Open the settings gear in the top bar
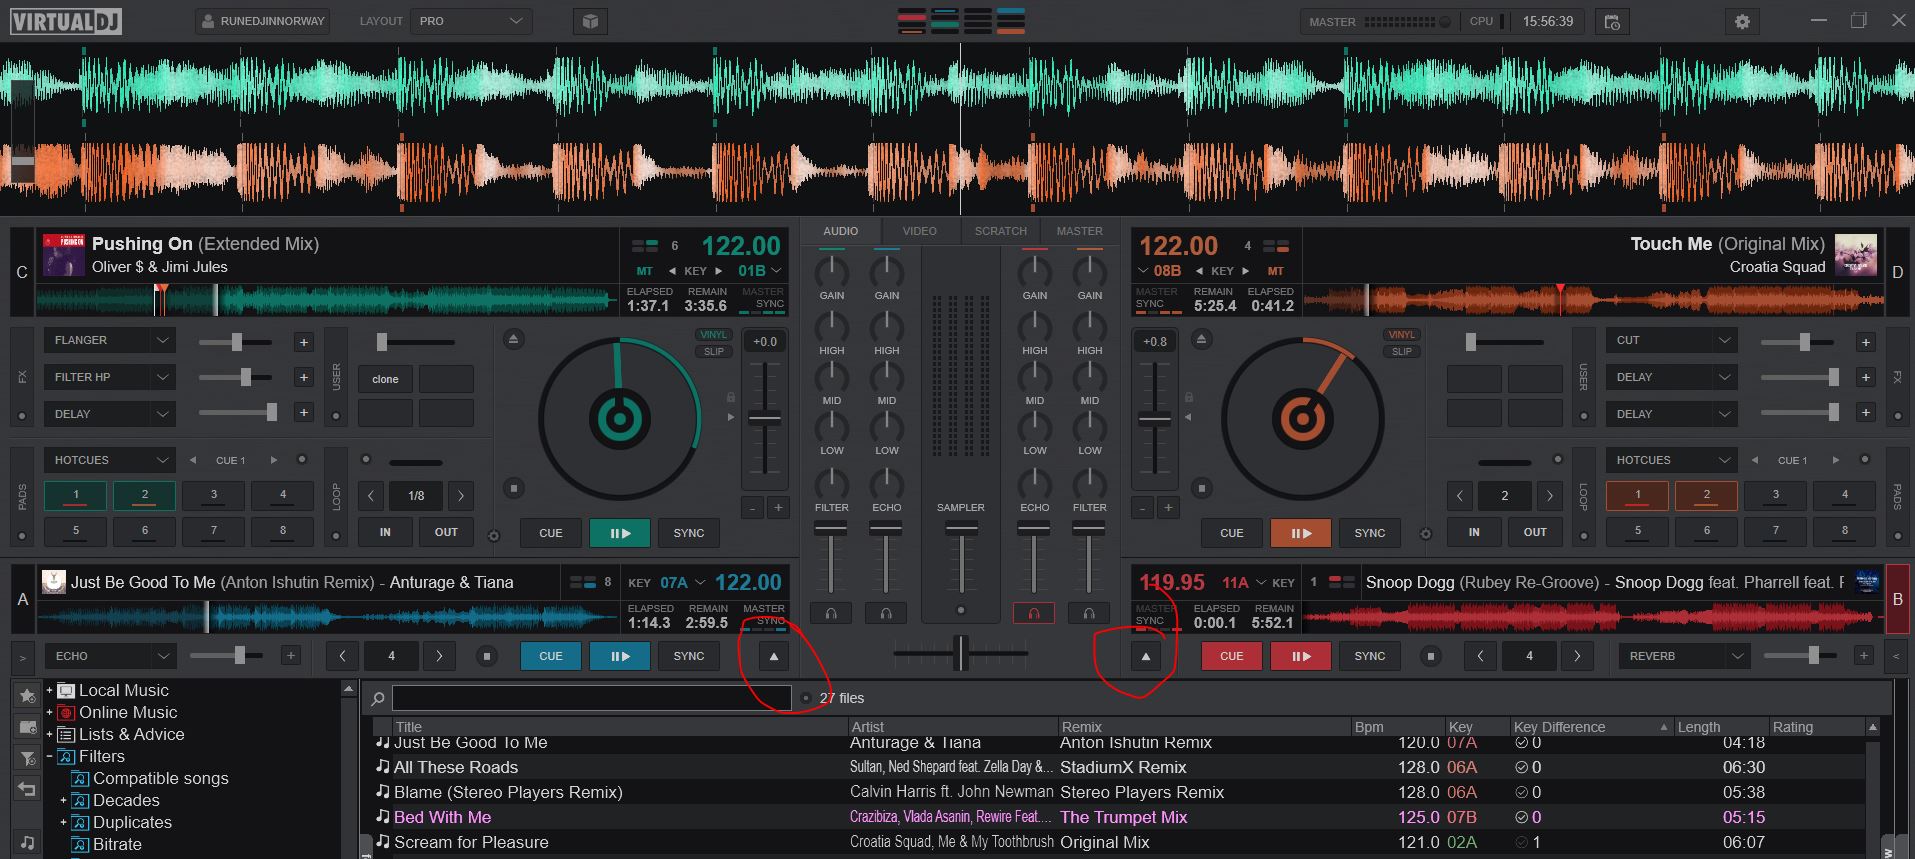 coord(1742,21)
